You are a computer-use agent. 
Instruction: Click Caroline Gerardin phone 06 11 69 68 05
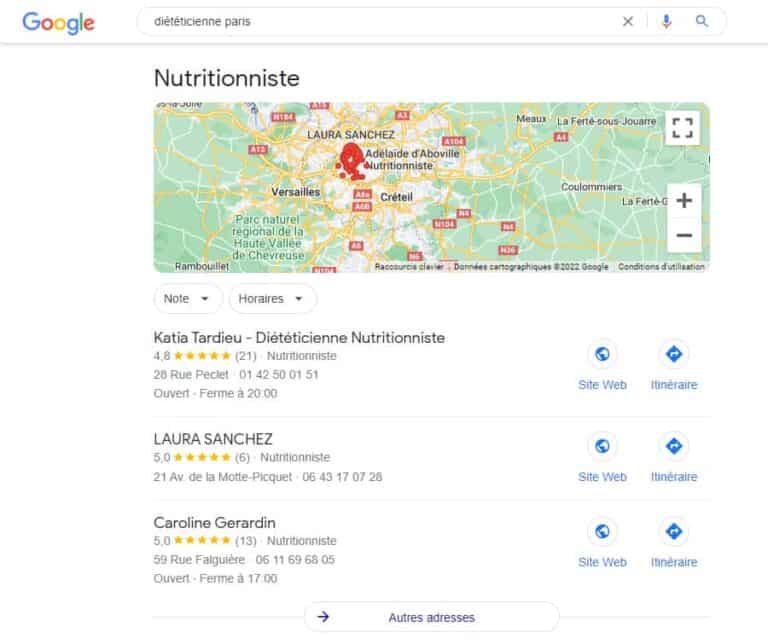click(295, 559)
